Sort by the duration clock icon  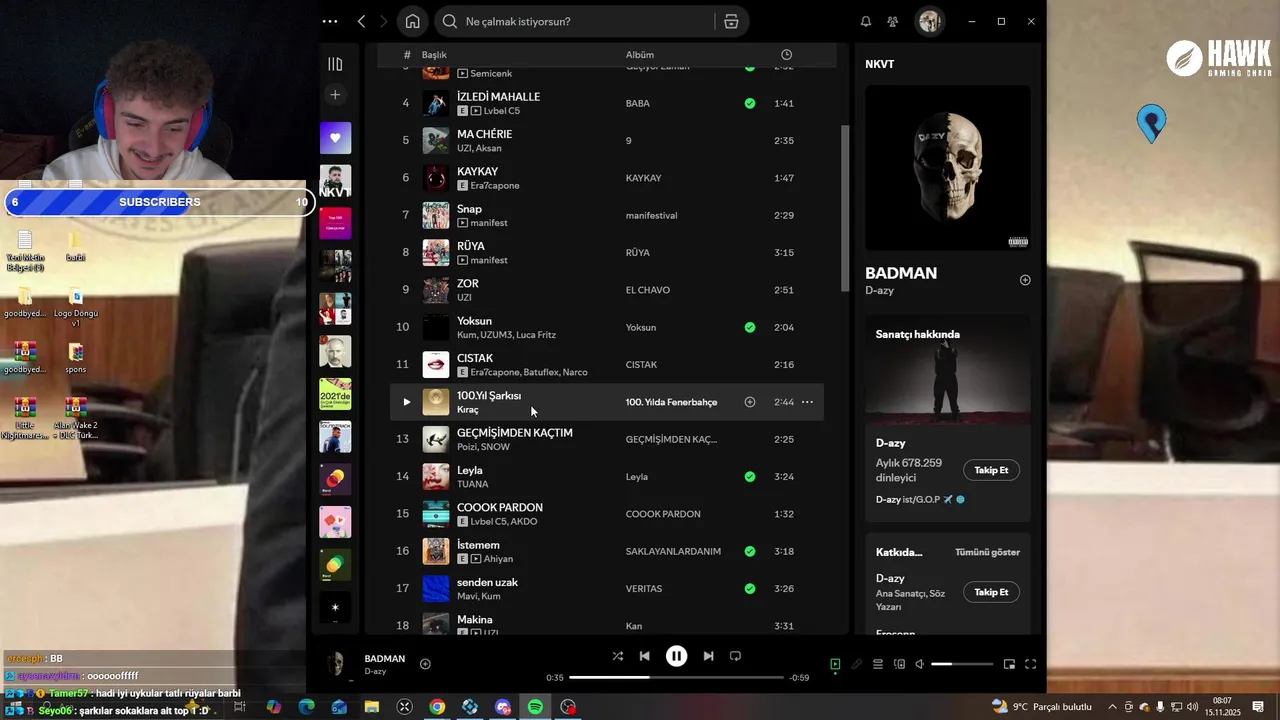tap(786, 55)
